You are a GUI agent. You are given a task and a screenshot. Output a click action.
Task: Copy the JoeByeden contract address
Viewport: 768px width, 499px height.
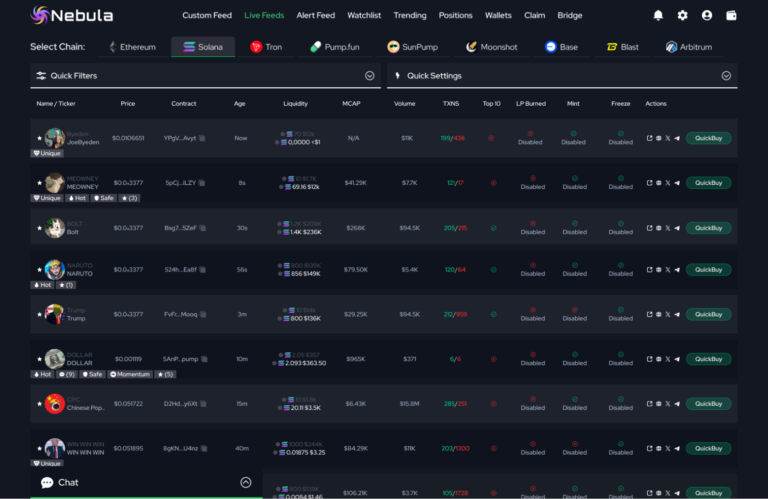(202, 138)
